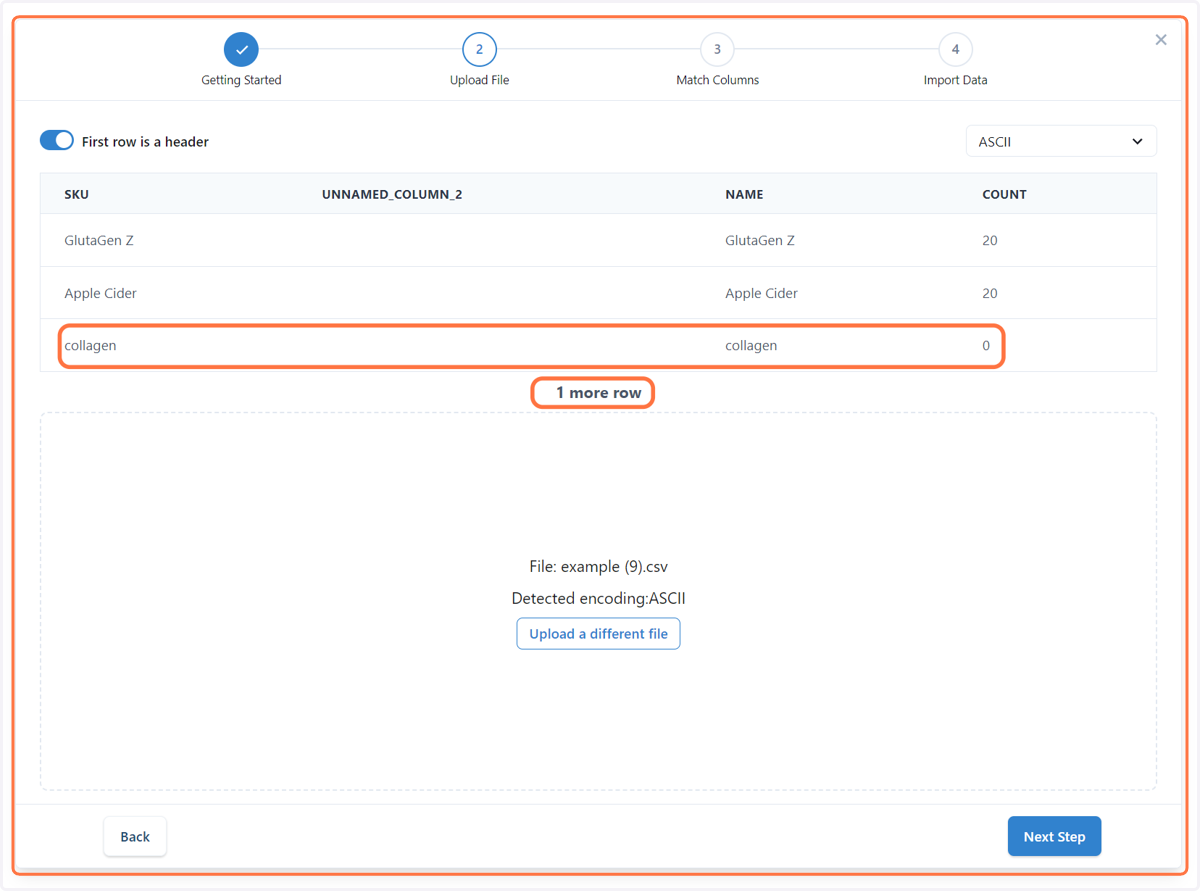The width and height of the screenshot is (1200, 891).
Task: Click the SKU column header
Action: tap(77, 194)
